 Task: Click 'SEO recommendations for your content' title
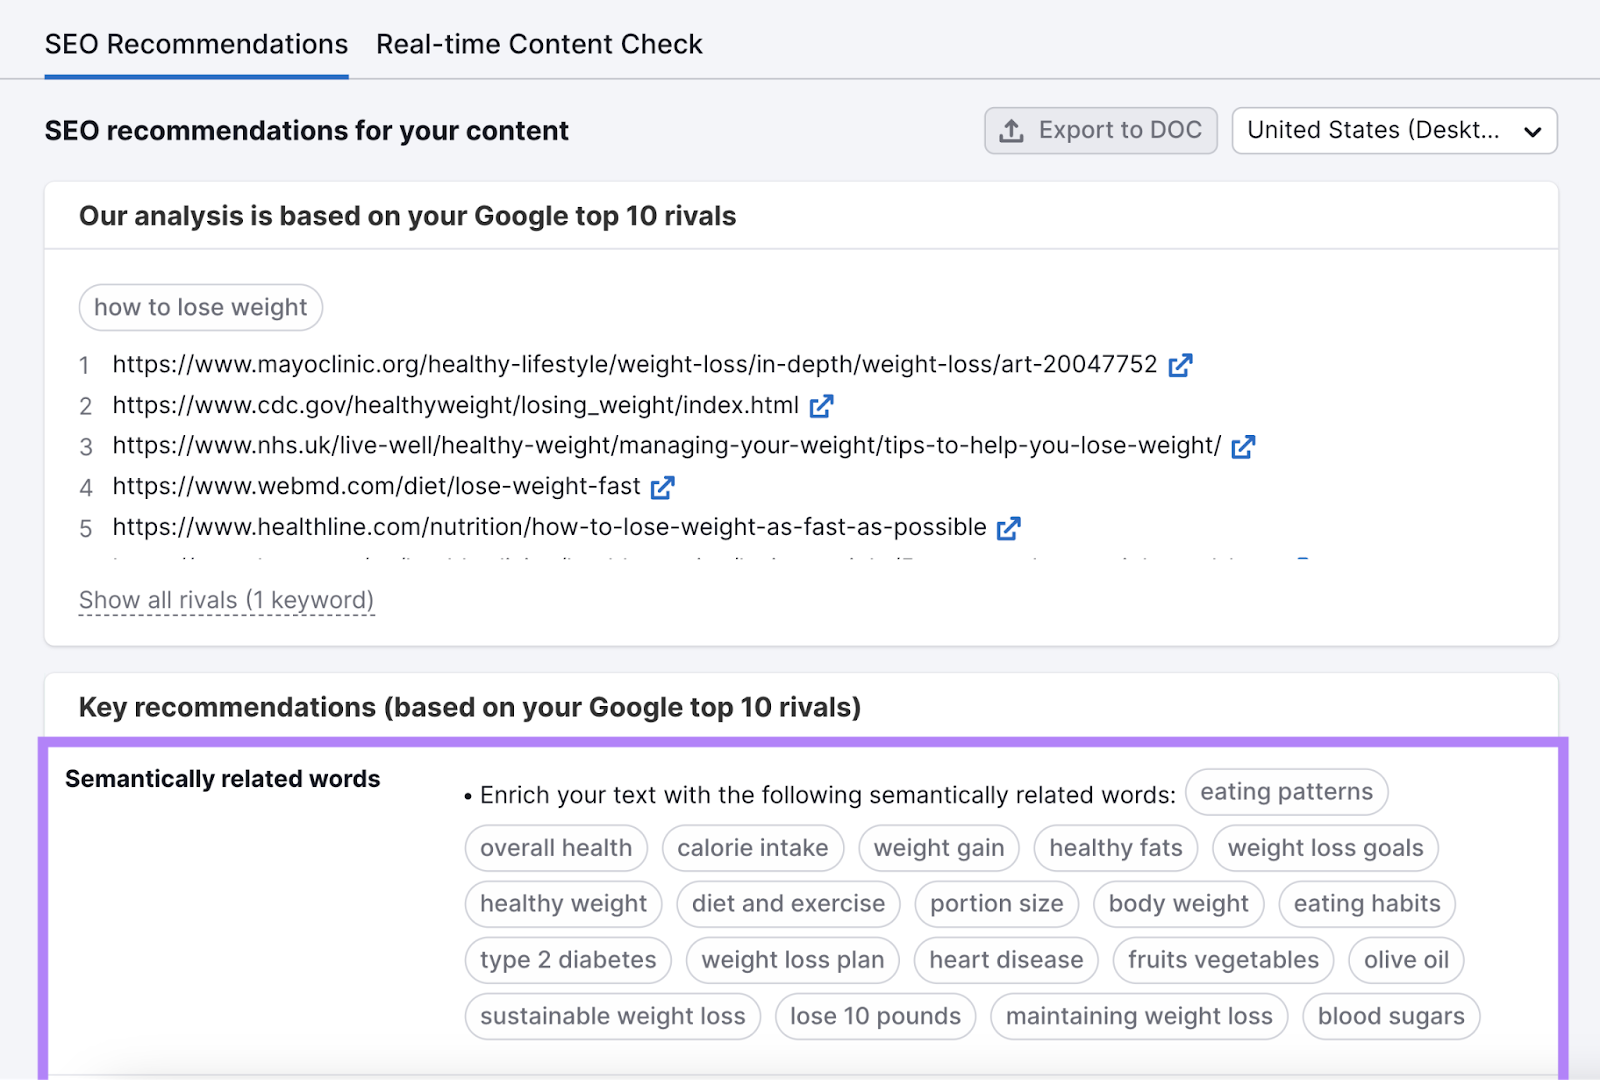click(307, 131)
